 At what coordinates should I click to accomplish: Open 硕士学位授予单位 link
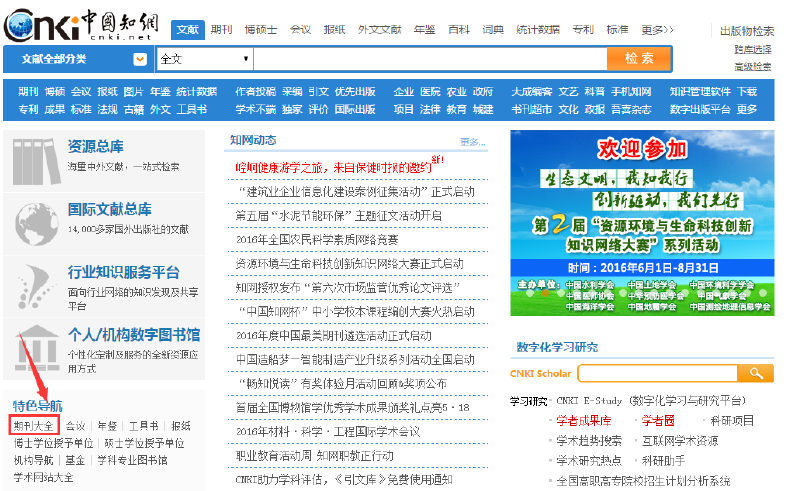point(144,443)
